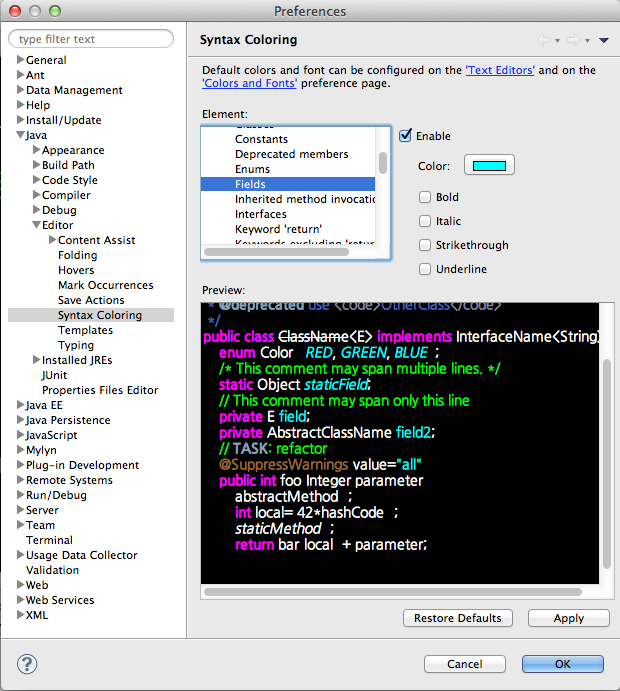
Task: Click the back navigation arrow icon
Action: point(544,40)
